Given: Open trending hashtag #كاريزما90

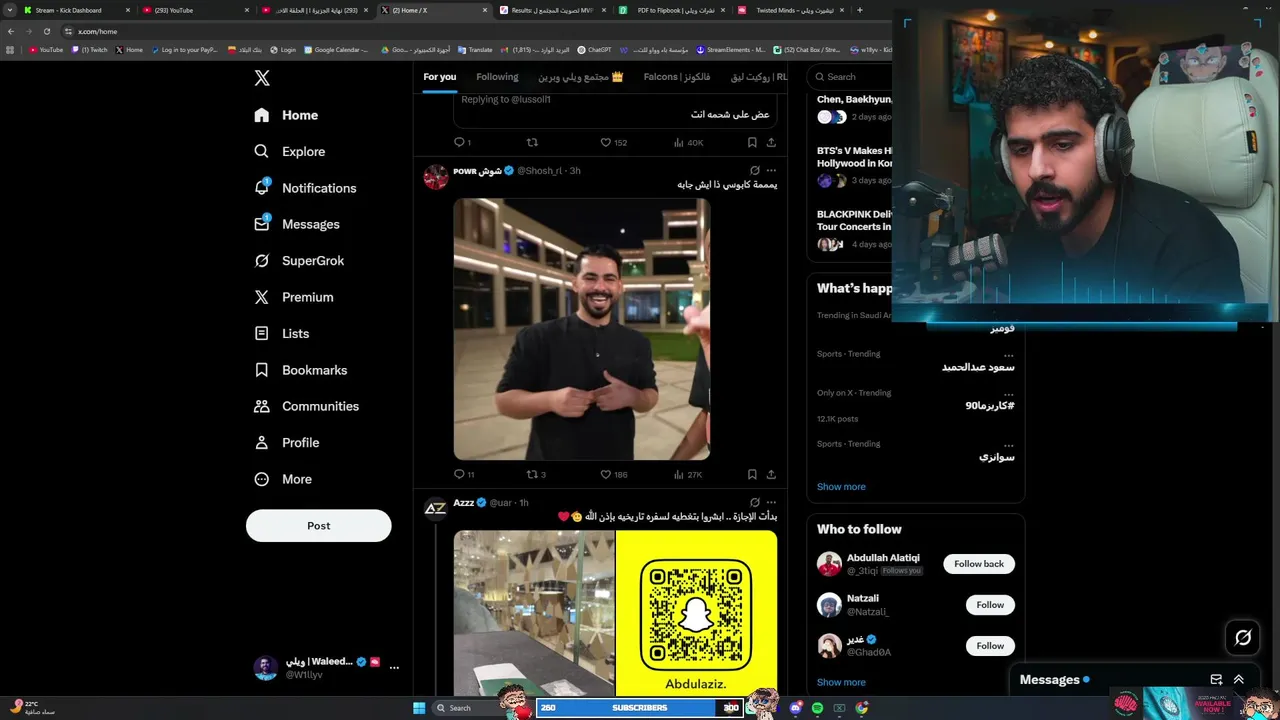Looking at the screenshot, I should point(990,406).
